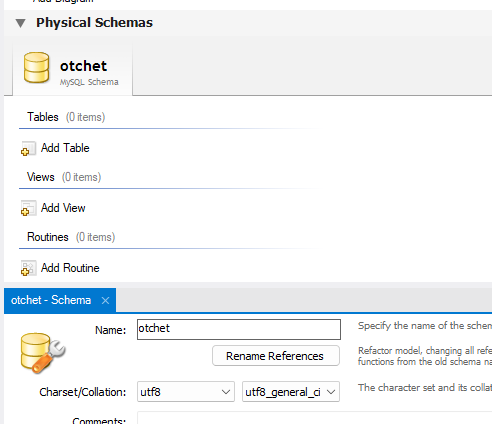Image resolution: width=492 pixels, height=424 pixels.
Task: Click the Rename References button
Action: tap(276, 356)
